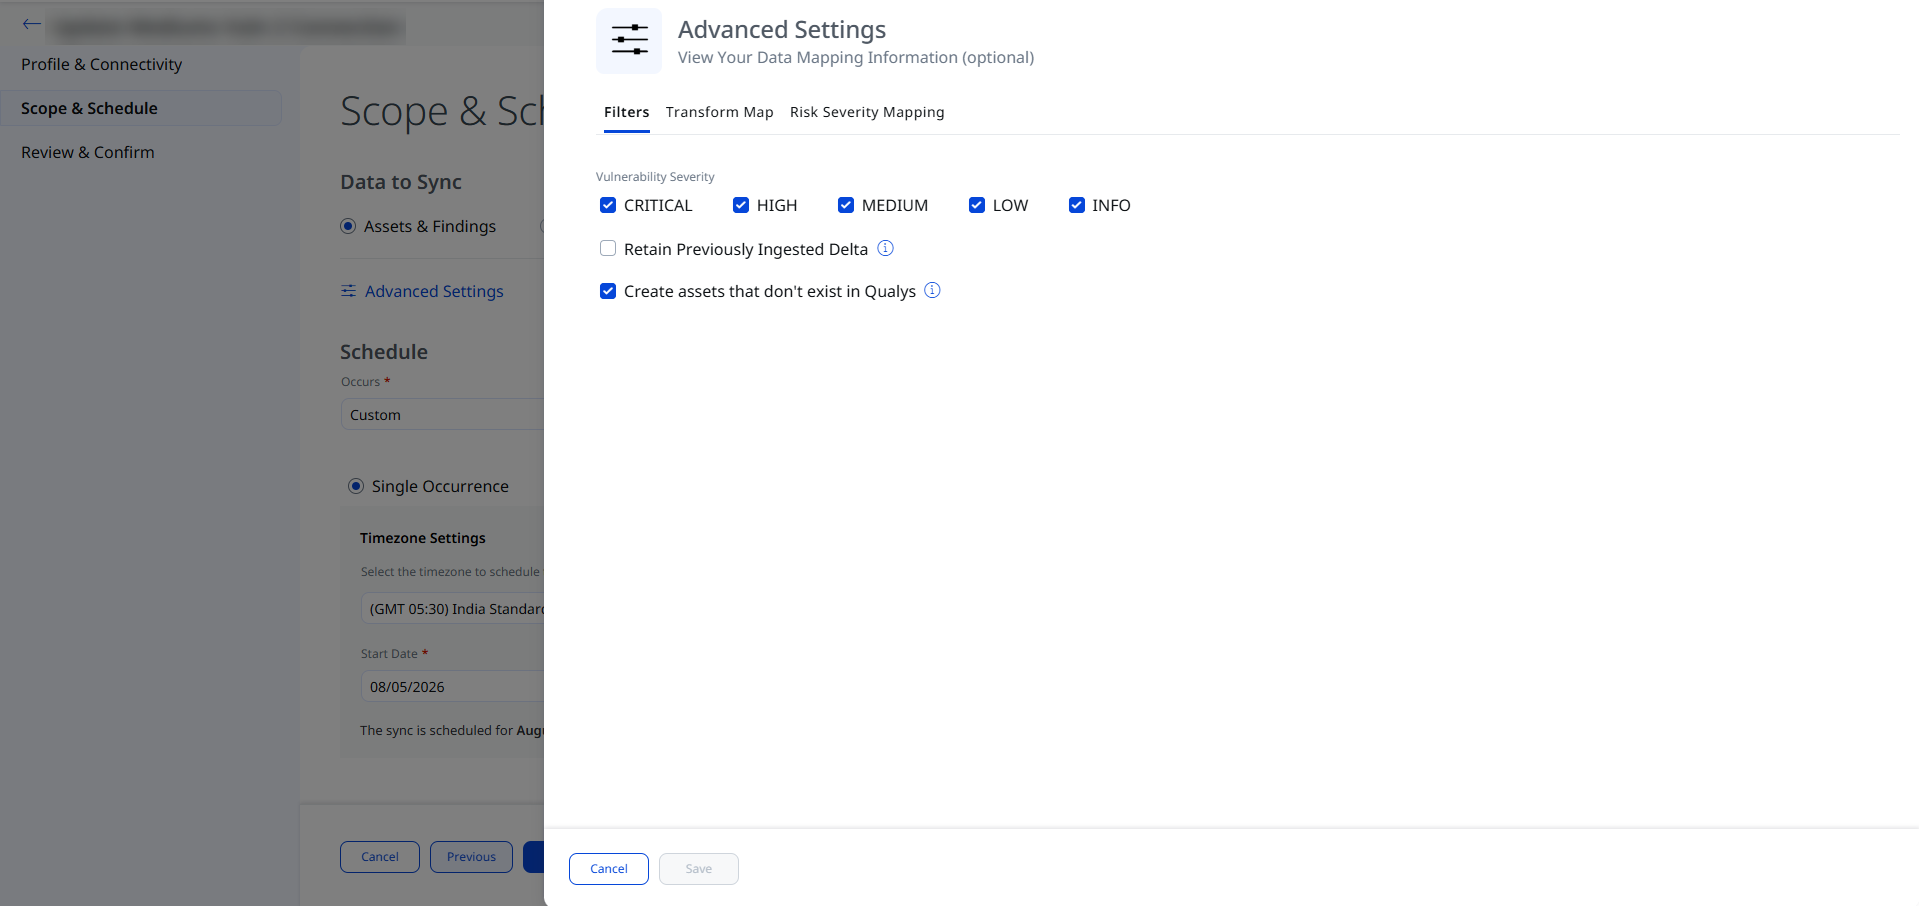Click the Previous button
This screenshot has width=1919, height=906.
(471, 857)
